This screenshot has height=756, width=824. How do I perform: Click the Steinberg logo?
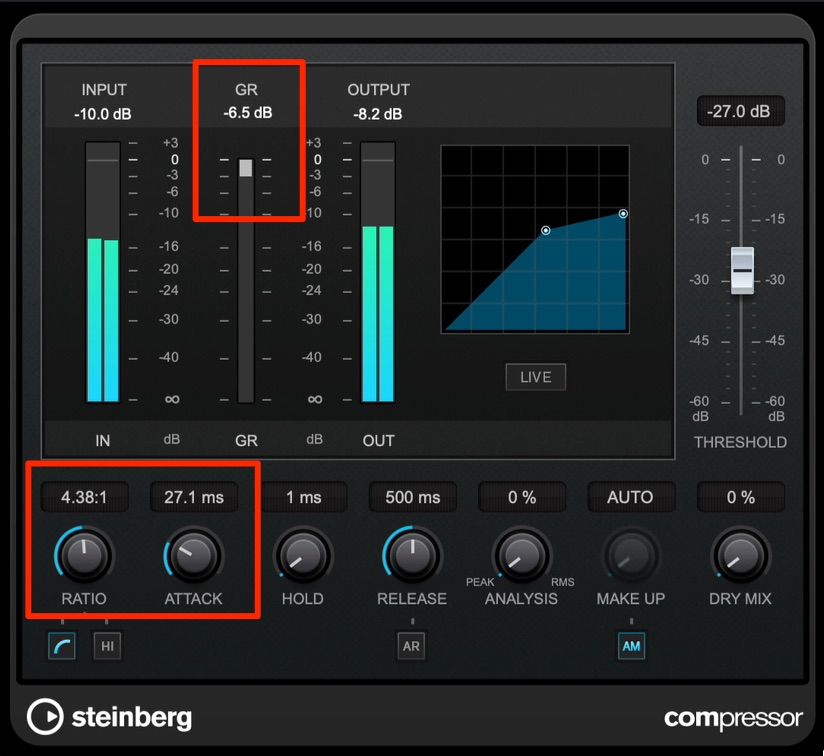pos(110,717)
